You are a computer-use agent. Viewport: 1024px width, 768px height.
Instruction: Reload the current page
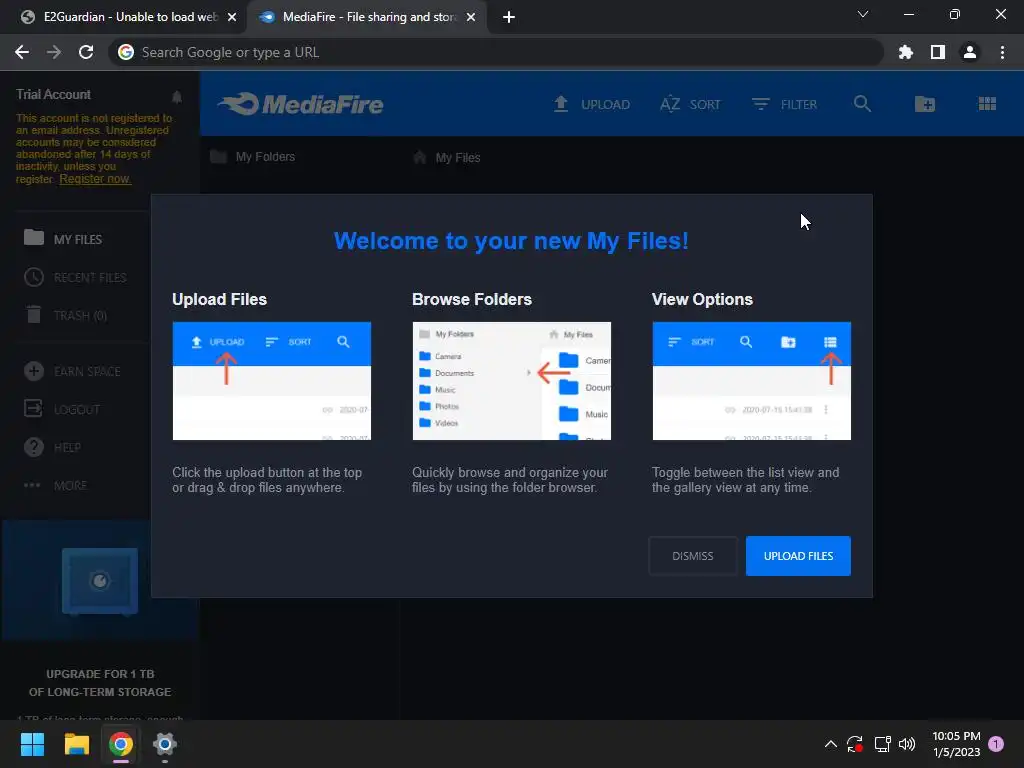pyautogui.click(x=86, y=52)
